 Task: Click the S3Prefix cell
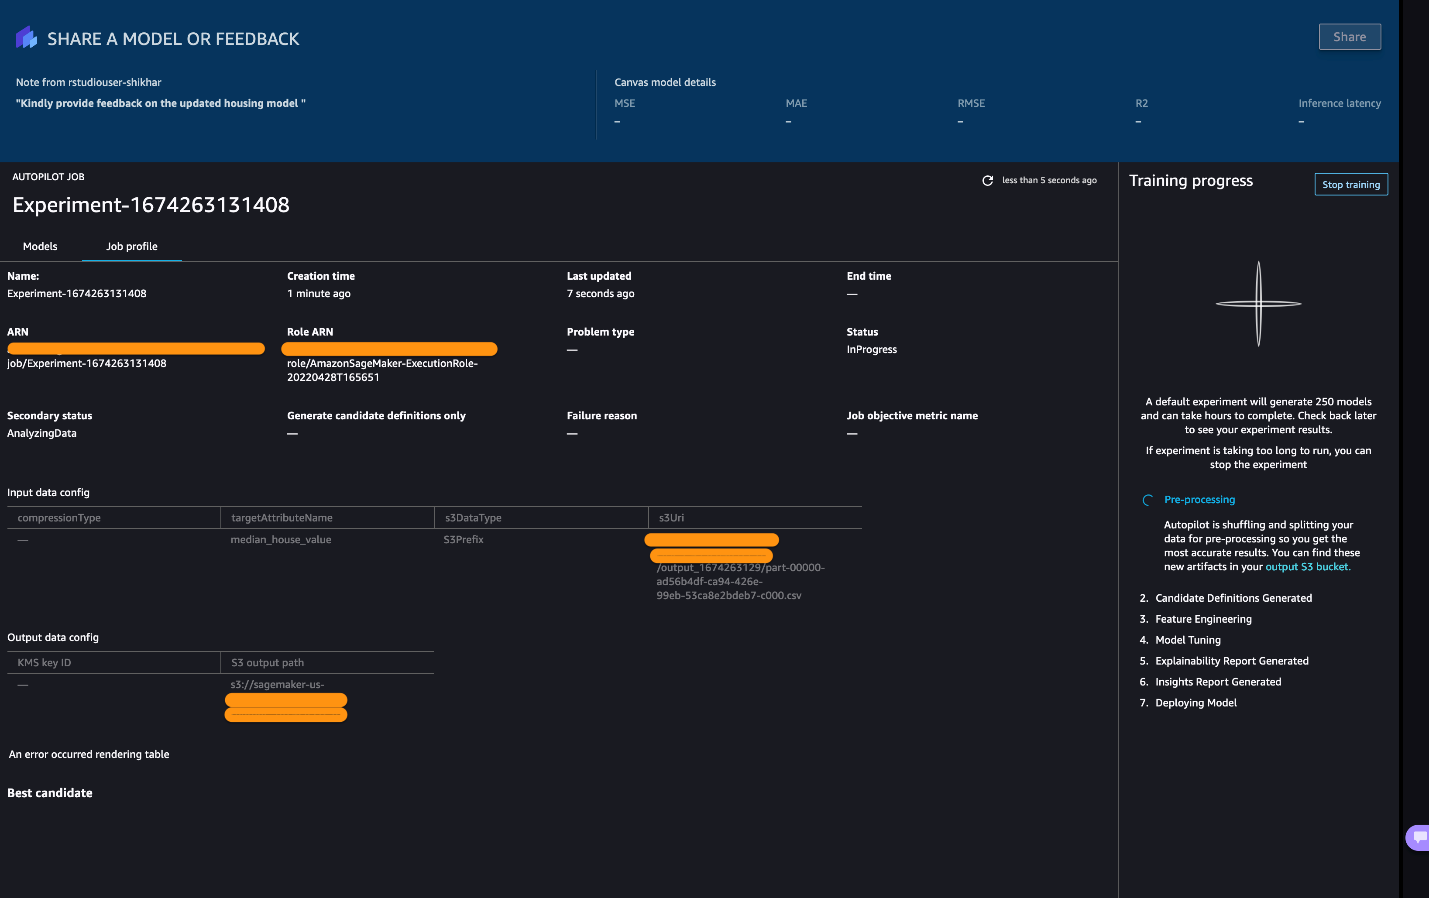coord(464,540)
